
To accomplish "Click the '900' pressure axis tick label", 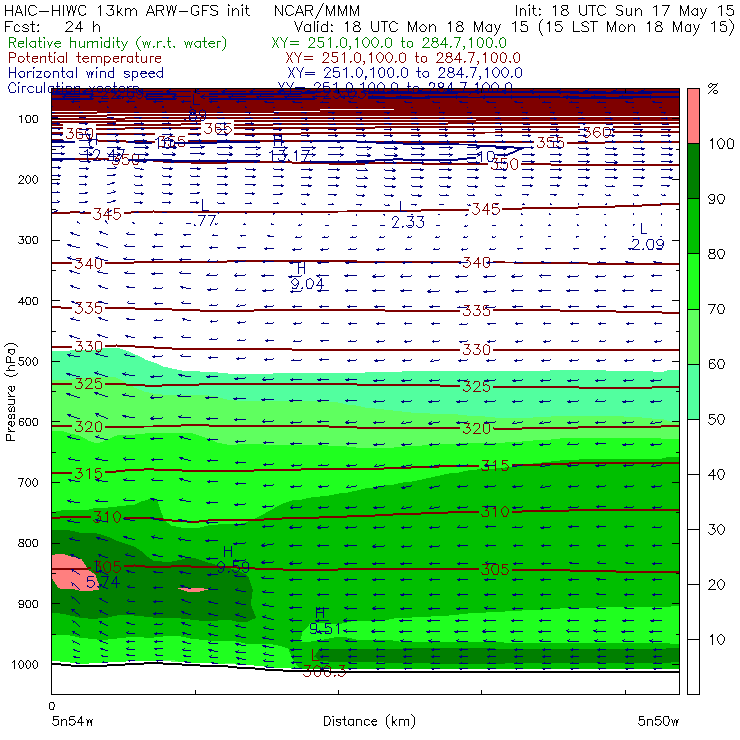I will [x=28, y=604].
